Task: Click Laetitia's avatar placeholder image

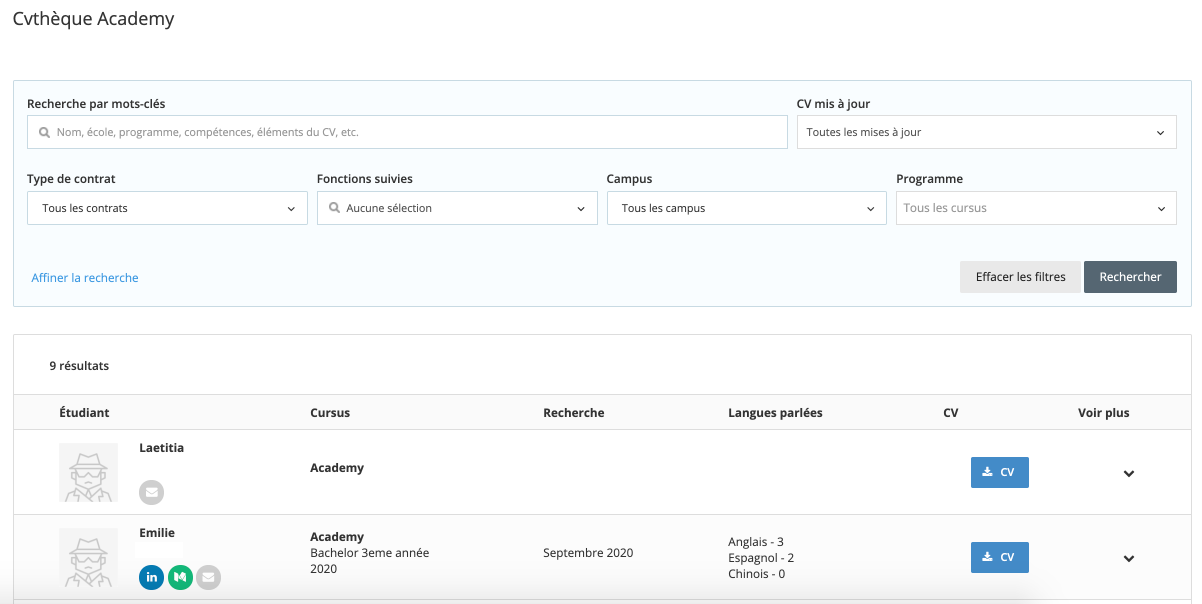Action: coord(88,472)
